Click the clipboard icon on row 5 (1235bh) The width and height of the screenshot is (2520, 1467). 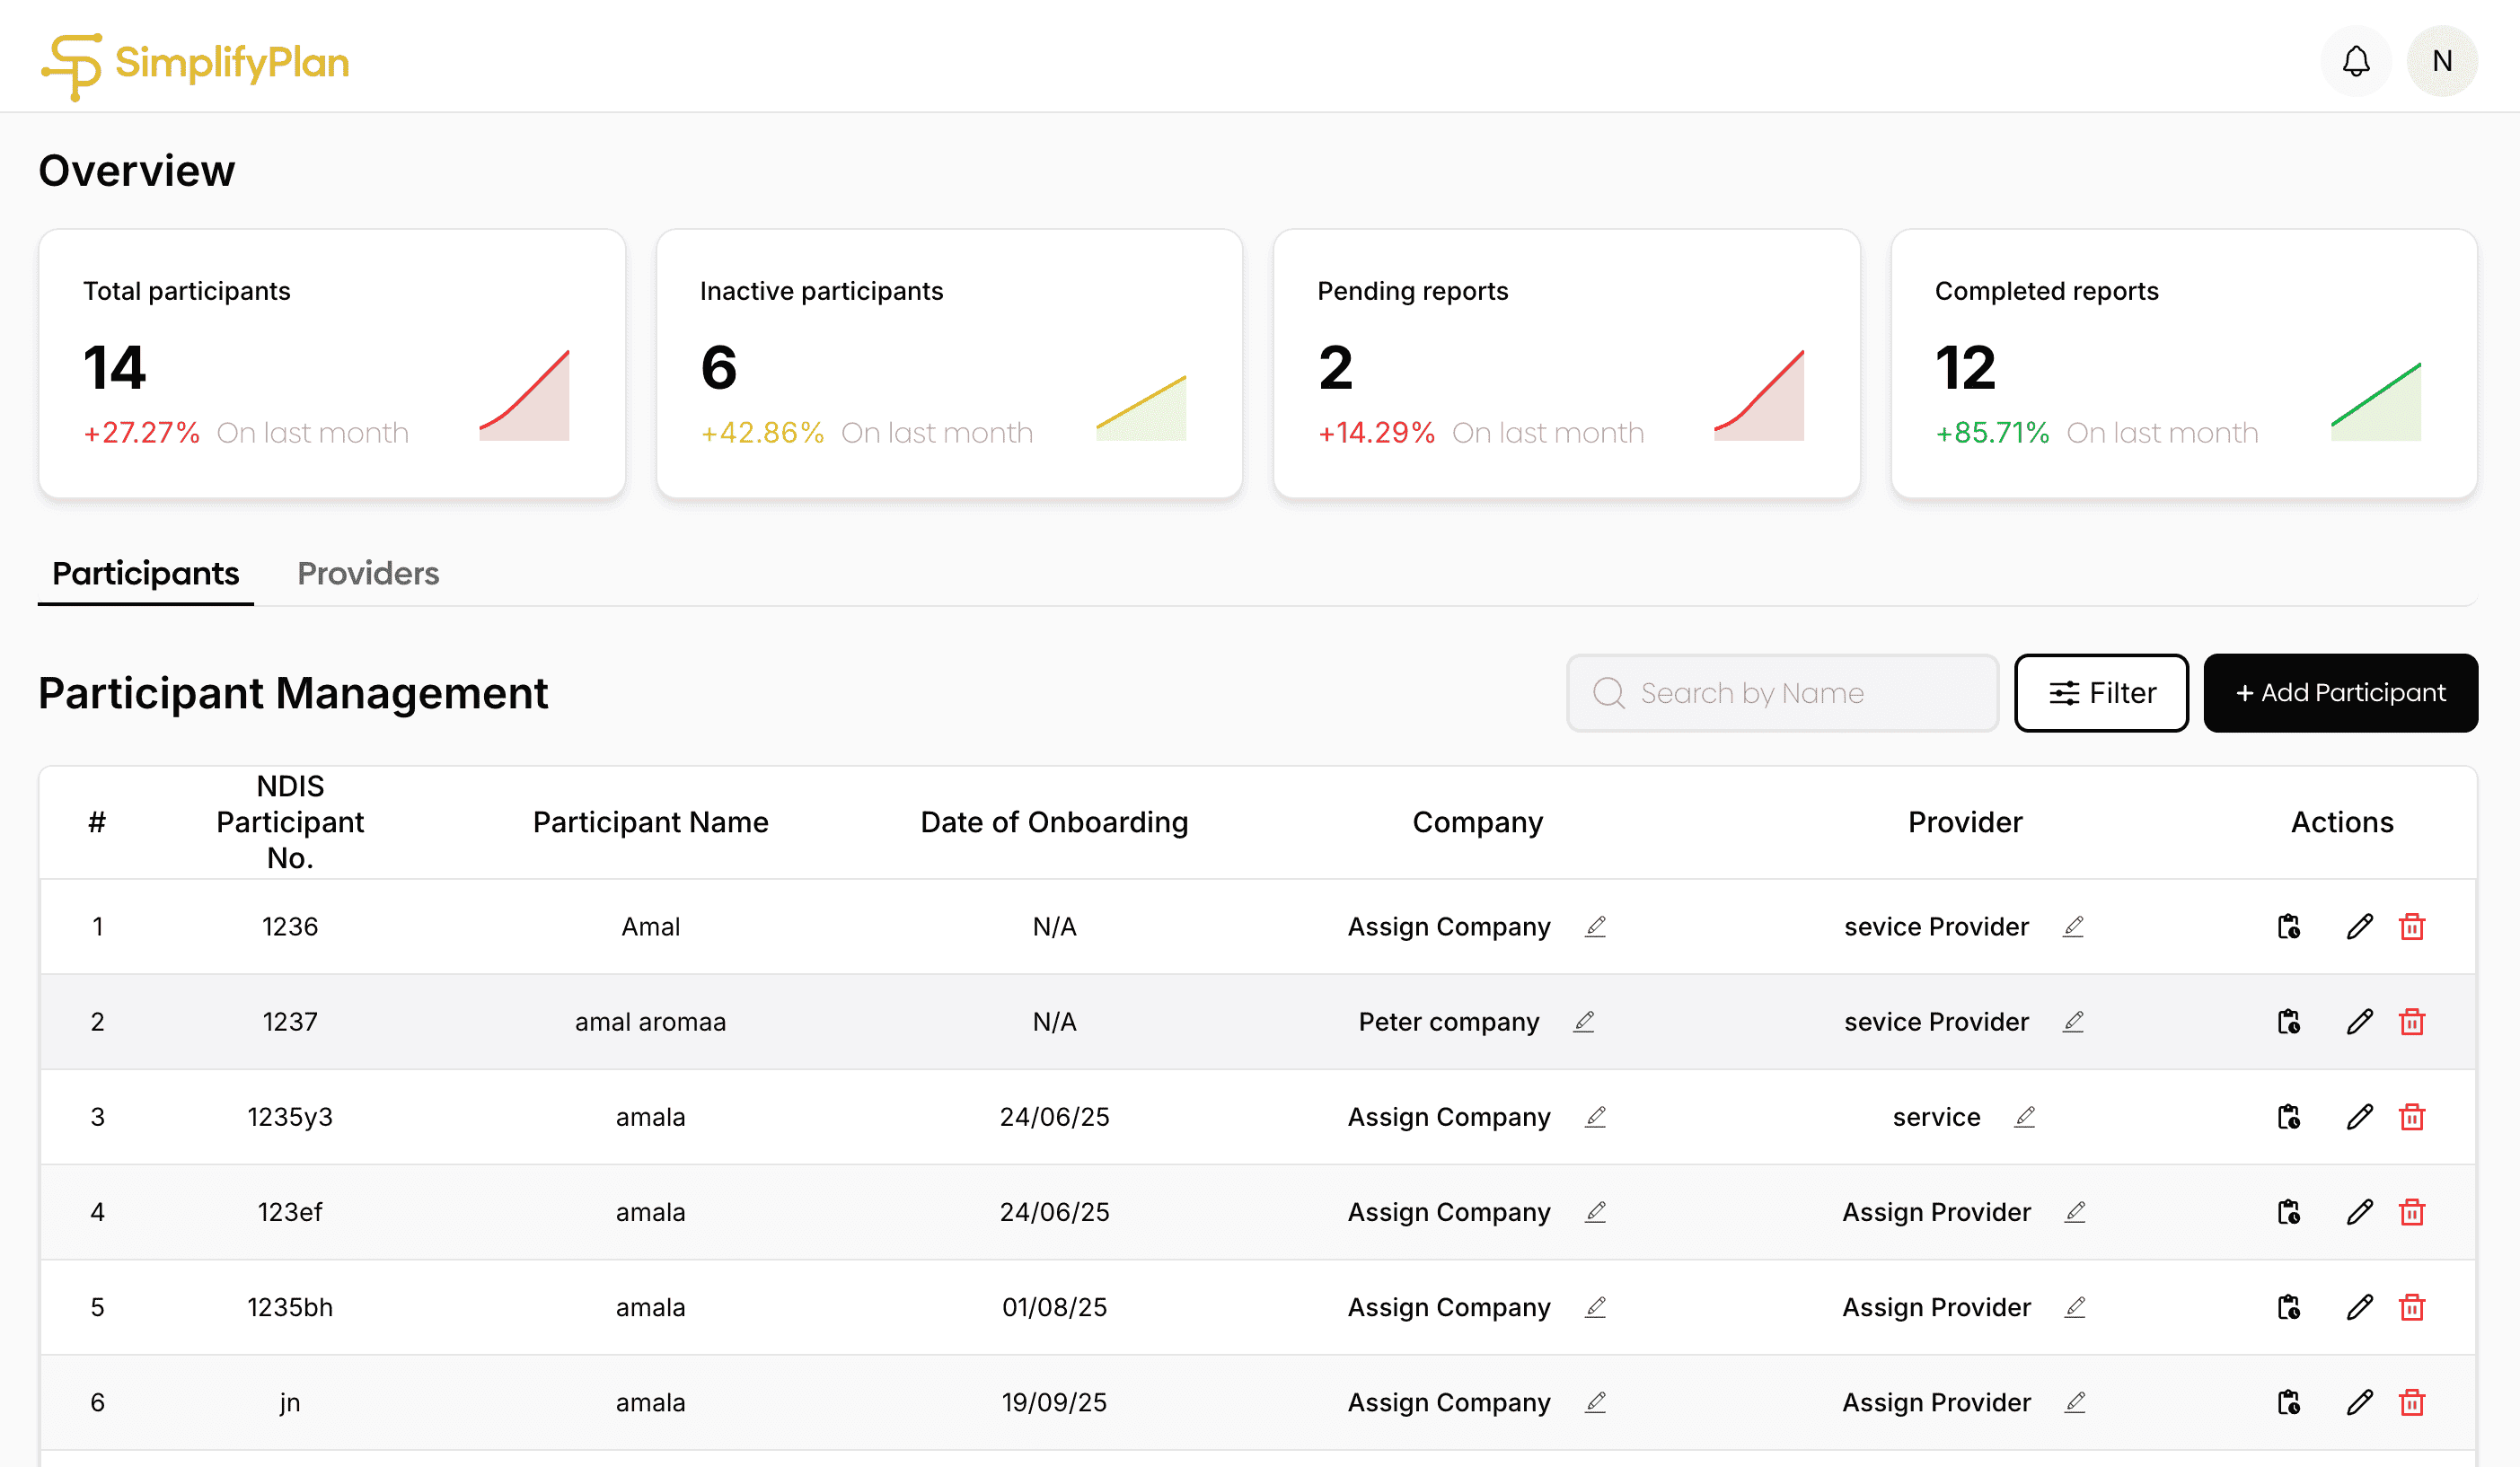(2290, 1307)
